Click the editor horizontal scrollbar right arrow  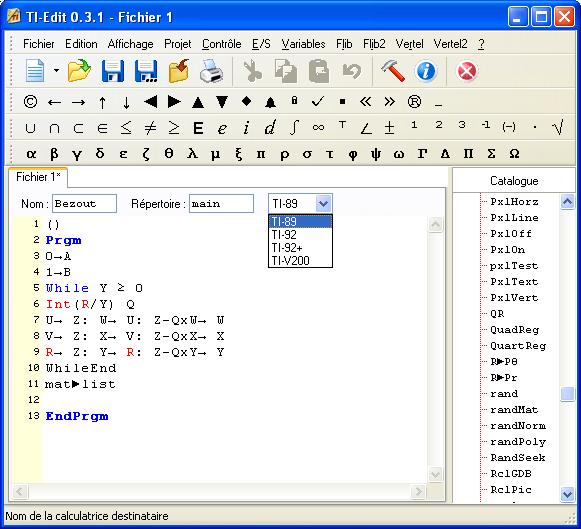(x=419, y=492)
